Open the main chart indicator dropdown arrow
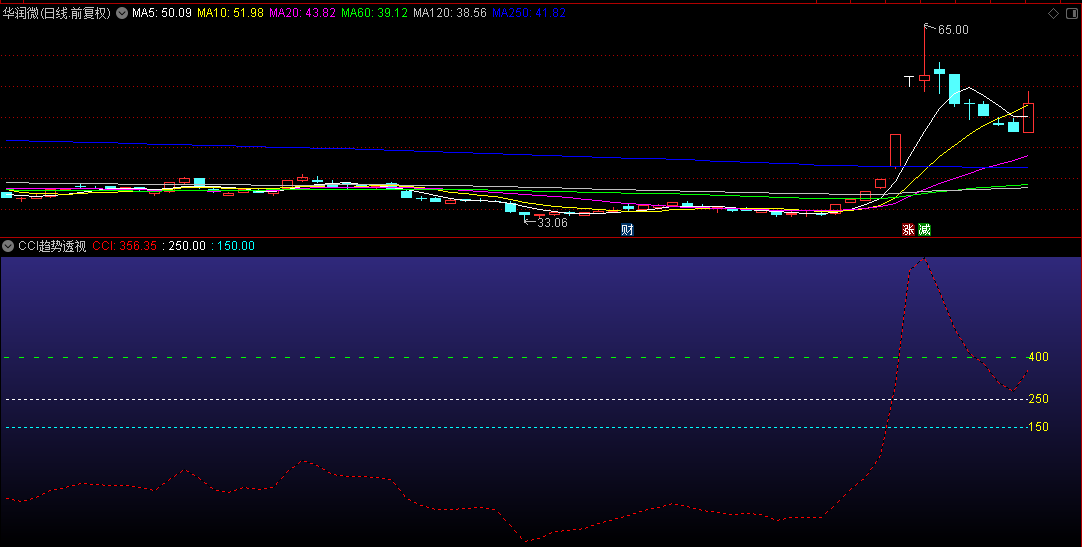 [x=122, y=13]
